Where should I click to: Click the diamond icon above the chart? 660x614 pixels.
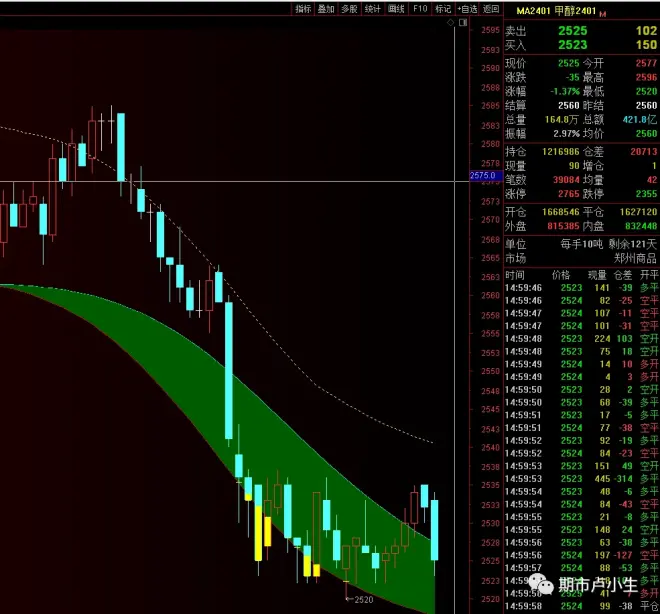click(x=451, y=22)
